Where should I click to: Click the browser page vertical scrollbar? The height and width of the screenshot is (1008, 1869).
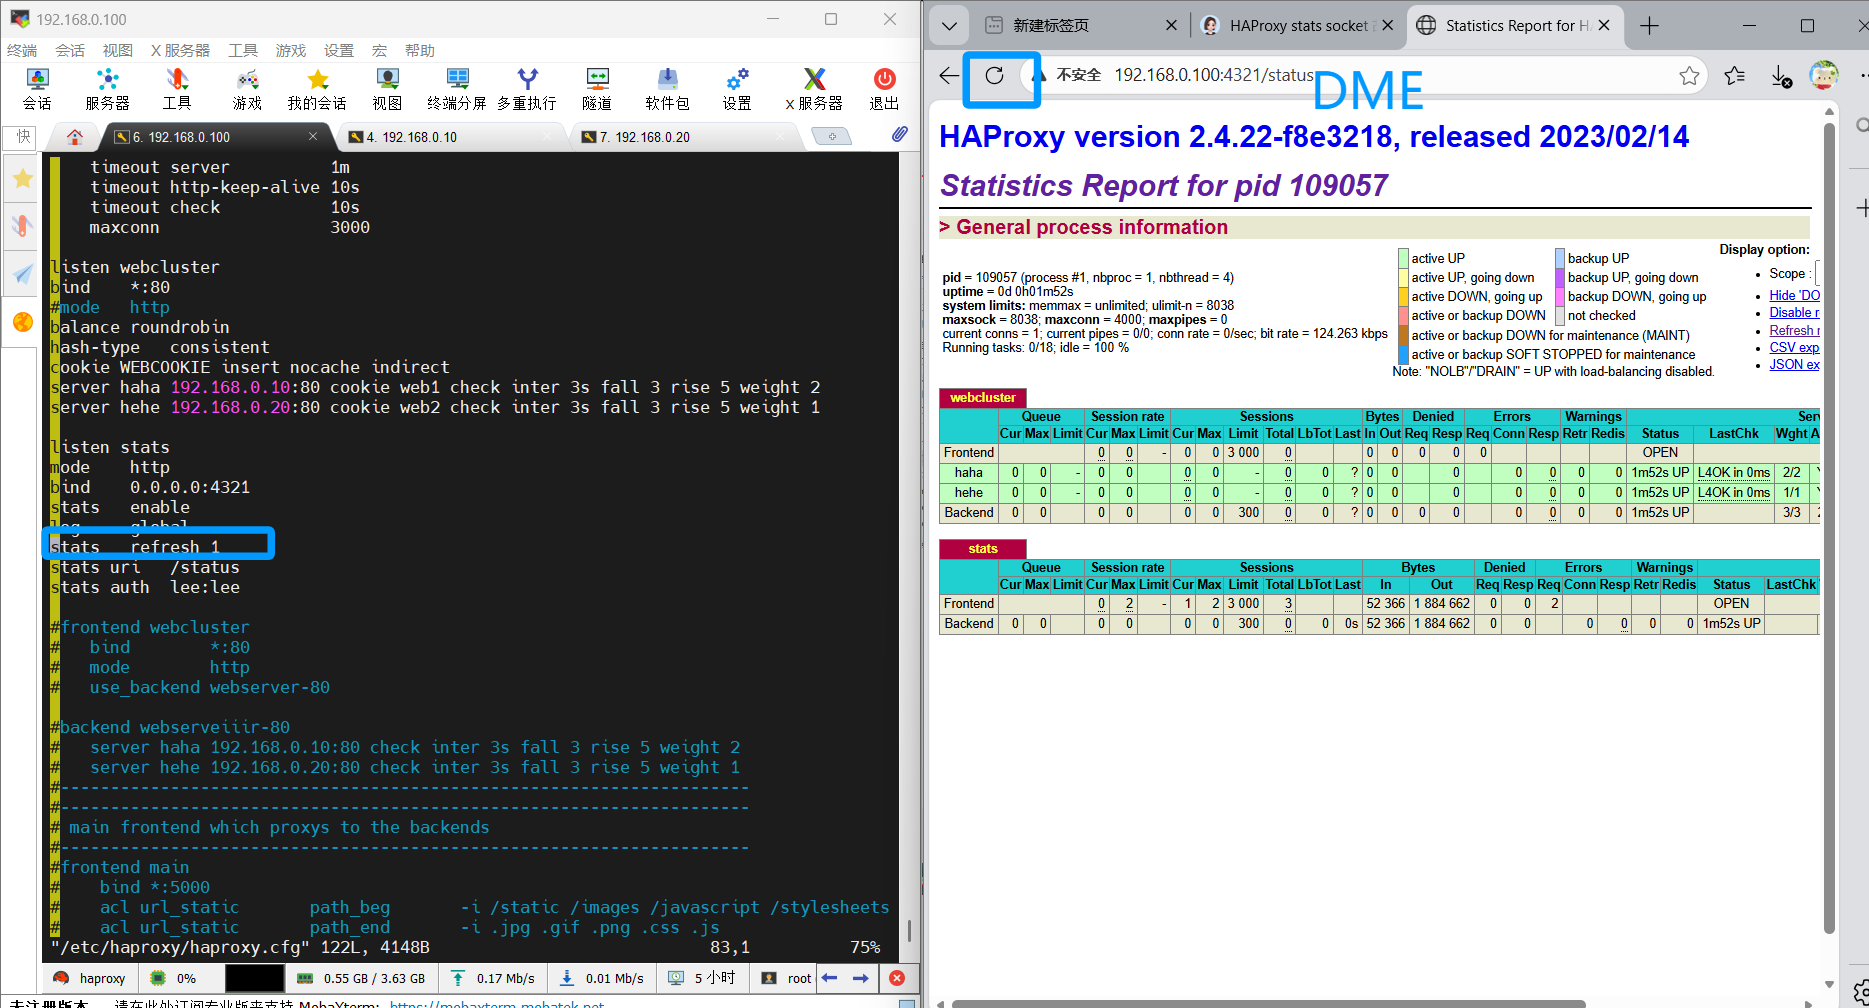tap(1829, 528)
